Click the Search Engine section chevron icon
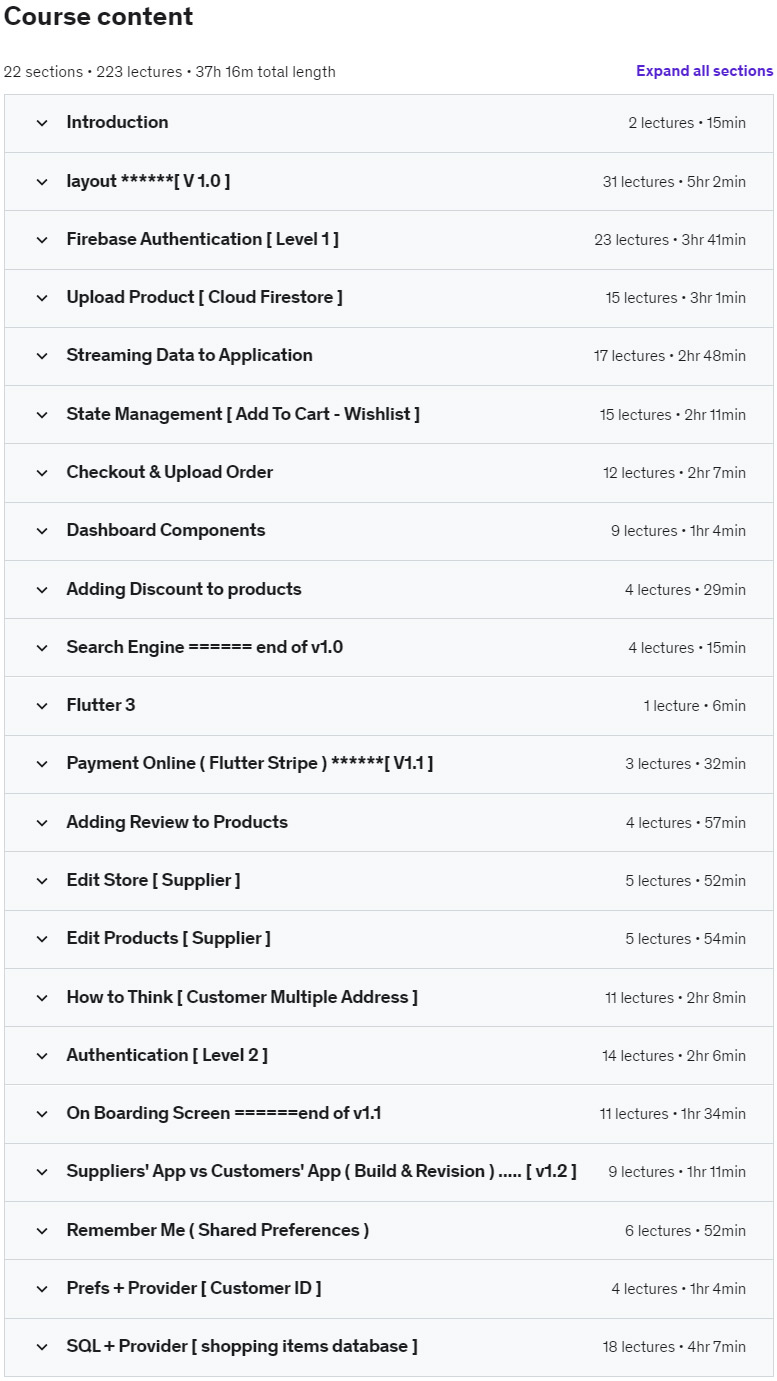 42,648
